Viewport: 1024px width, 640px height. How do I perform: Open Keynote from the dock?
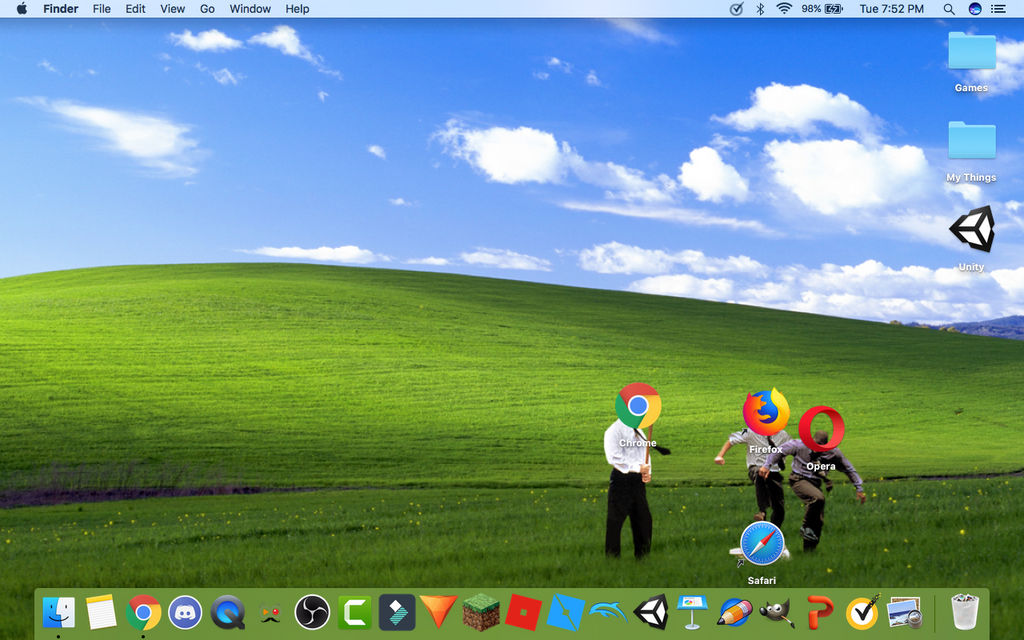coord(692,613)
